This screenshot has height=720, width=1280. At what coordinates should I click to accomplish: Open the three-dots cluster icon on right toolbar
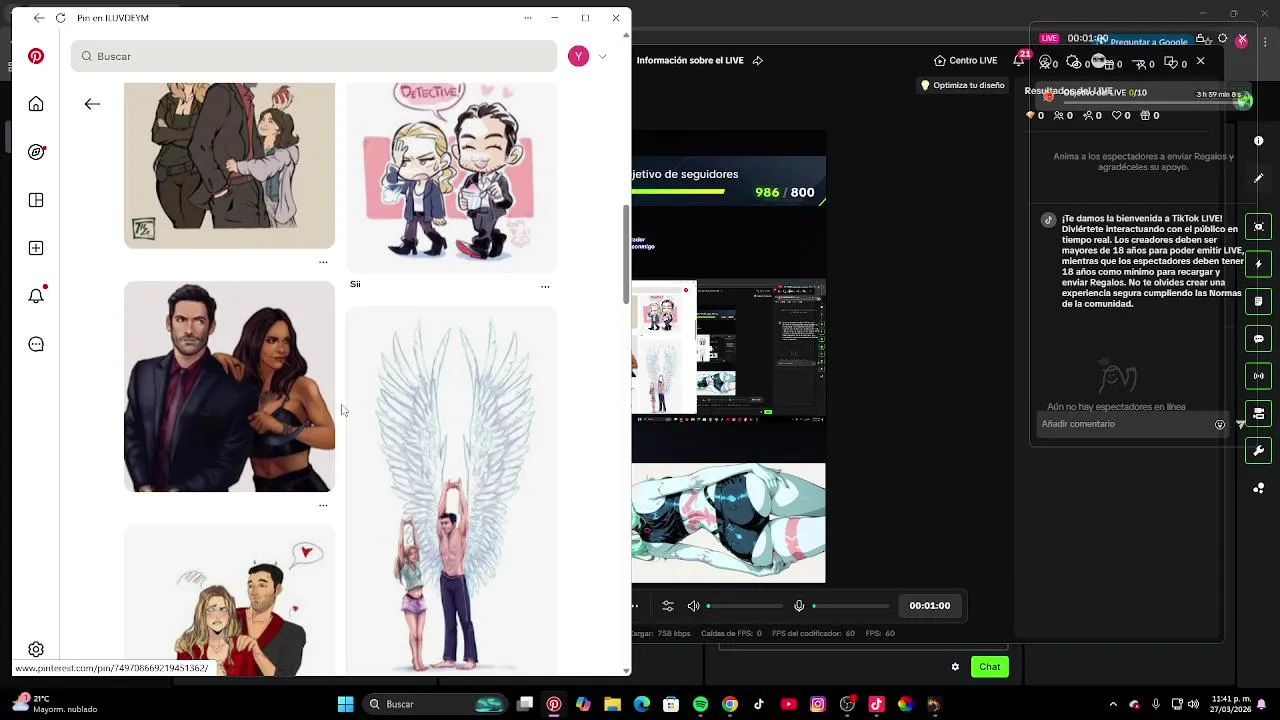click(x=1259, y=488)
